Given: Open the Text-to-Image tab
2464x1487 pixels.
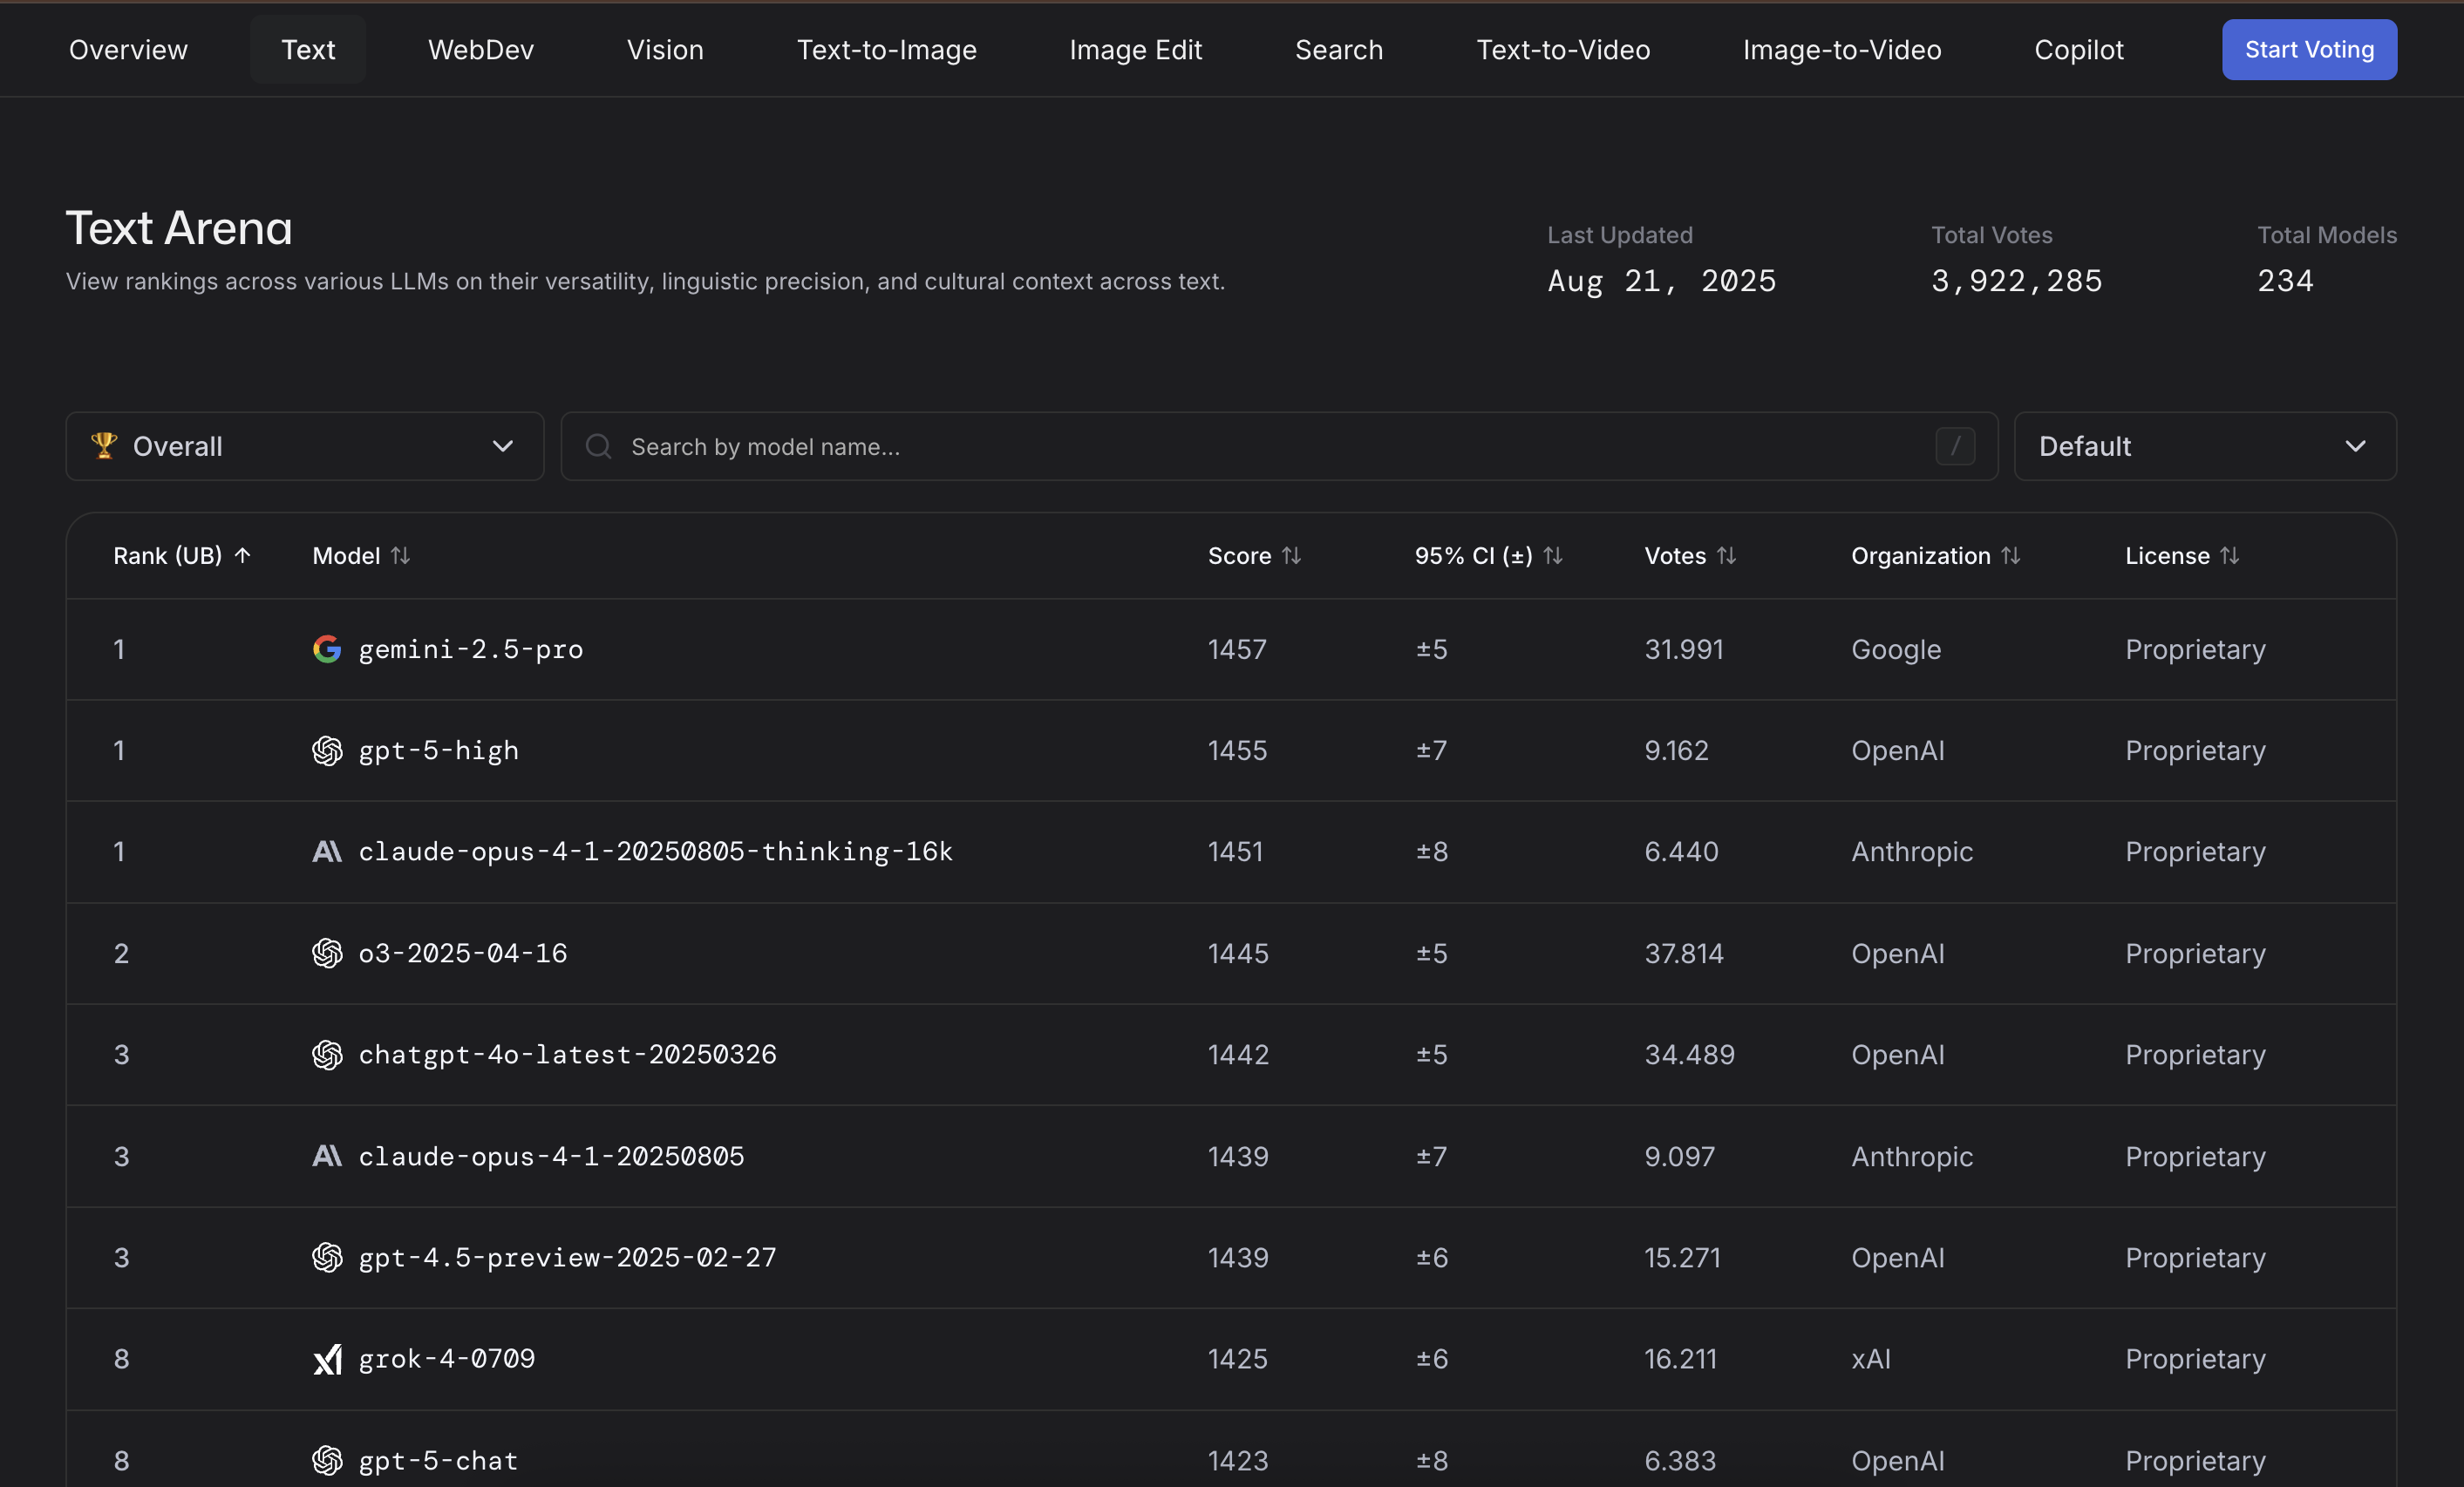Looking at the screenshot, I should point(886,50).
